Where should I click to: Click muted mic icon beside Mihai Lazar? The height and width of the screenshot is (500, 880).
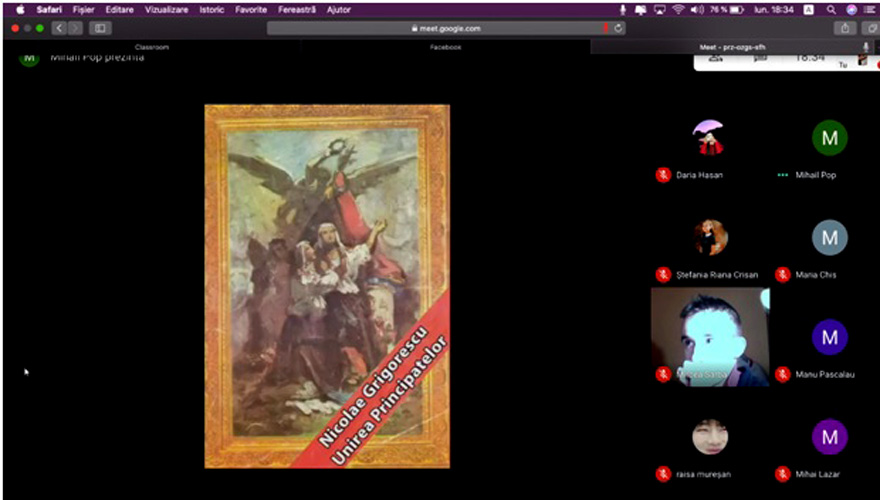(782, 474)
